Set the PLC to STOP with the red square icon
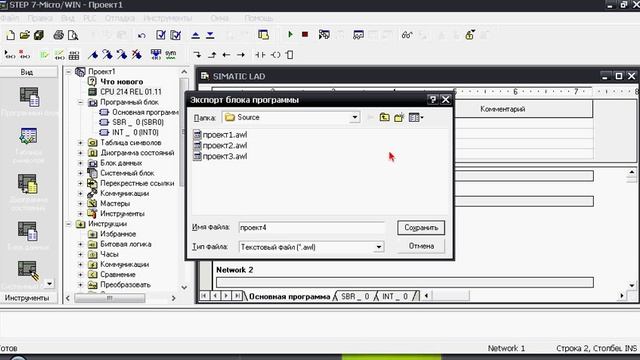 305,35
